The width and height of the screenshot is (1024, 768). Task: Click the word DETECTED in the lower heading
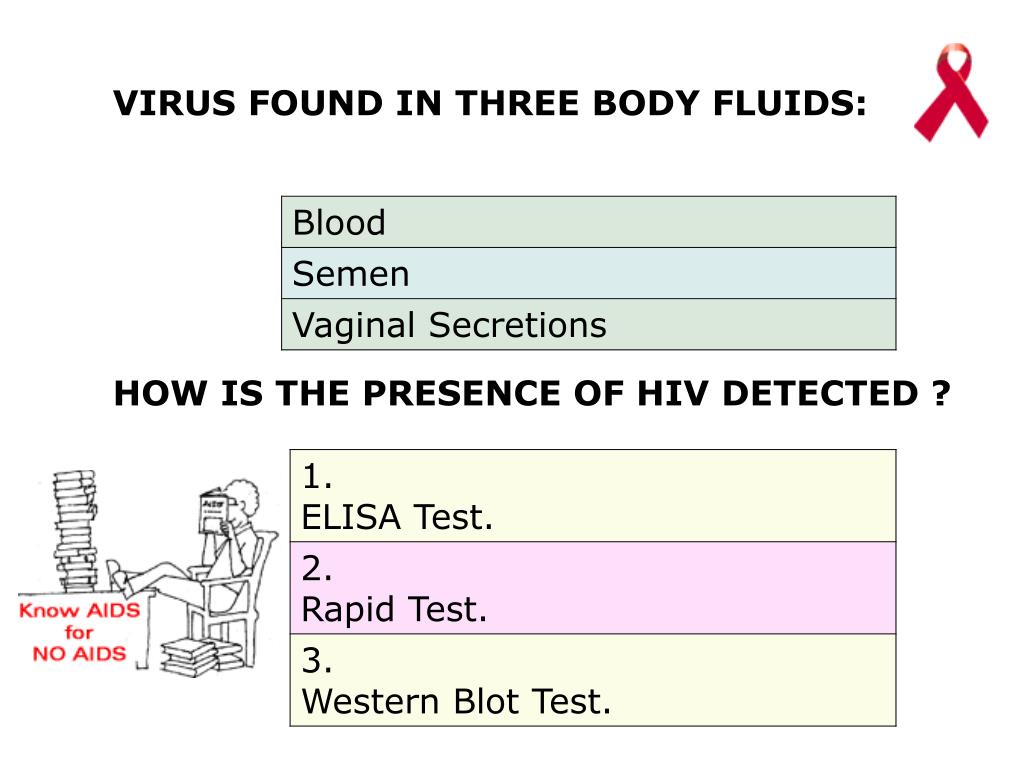pos(820,393)
